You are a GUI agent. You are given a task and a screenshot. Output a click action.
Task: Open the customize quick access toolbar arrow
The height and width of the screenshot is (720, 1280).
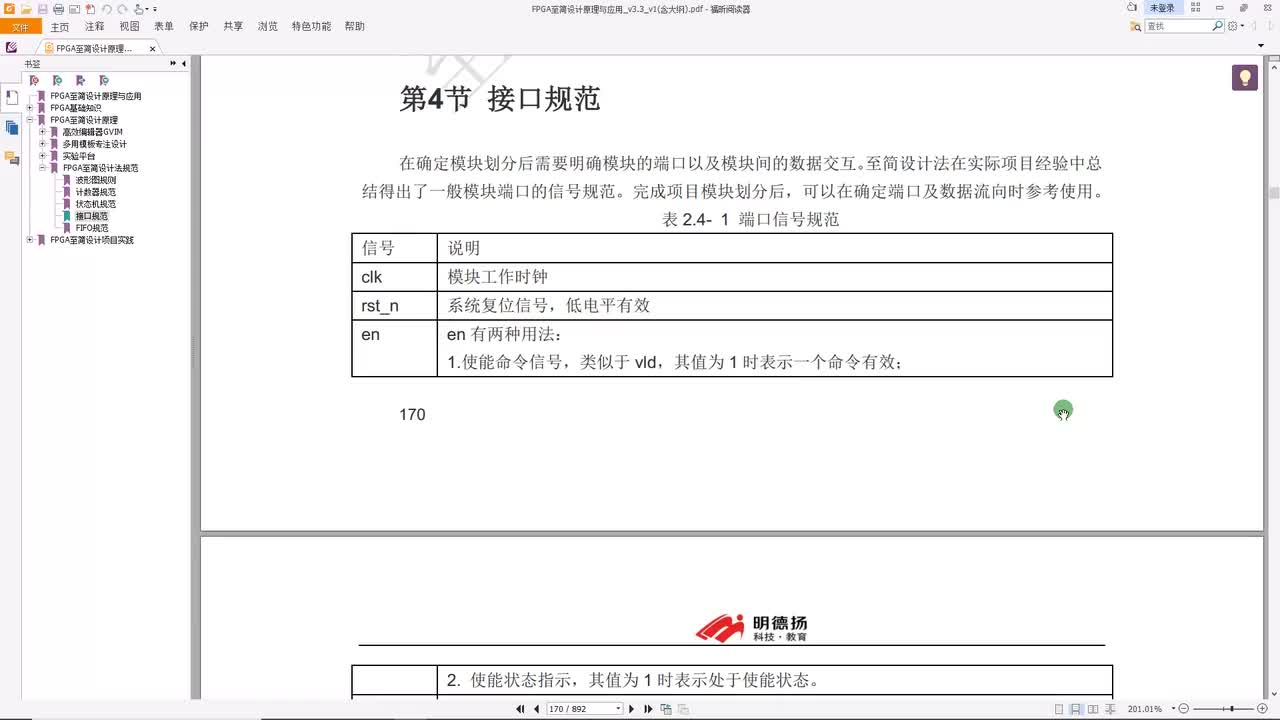(155, 9)
